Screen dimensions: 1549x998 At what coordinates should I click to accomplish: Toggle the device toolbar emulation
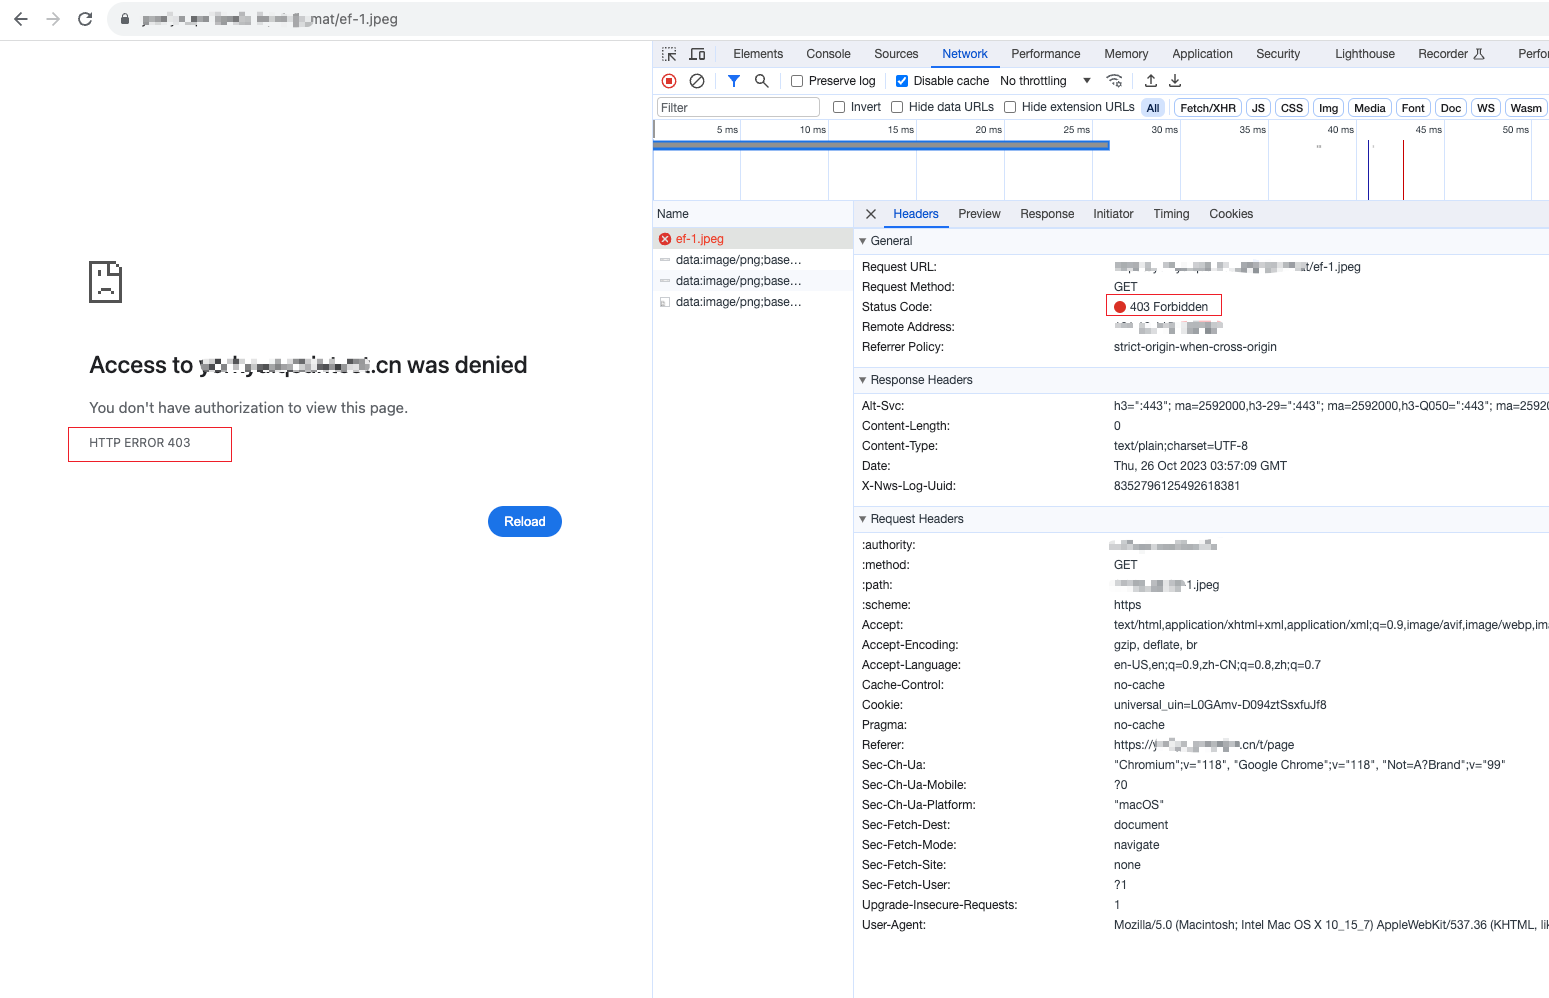coord(697,54)
